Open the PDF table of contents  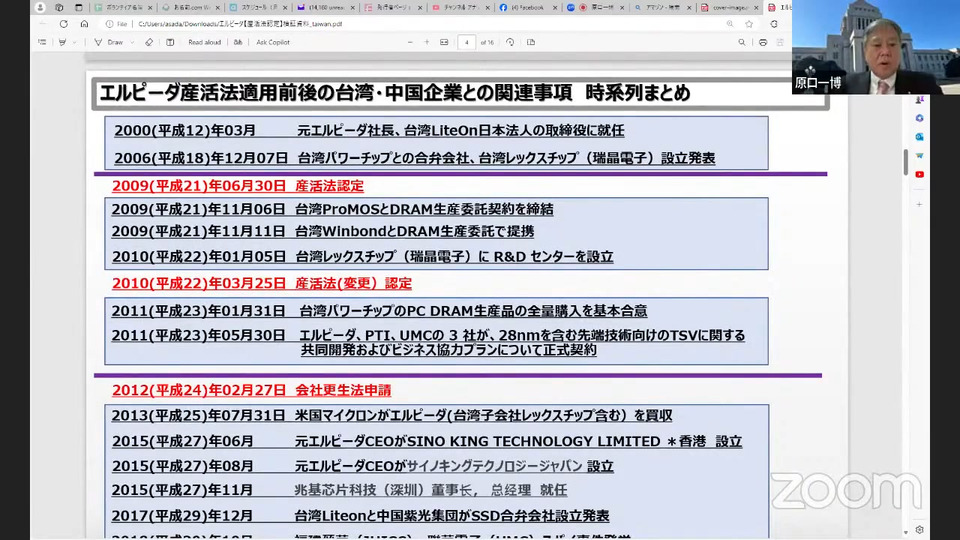point(42,42)
